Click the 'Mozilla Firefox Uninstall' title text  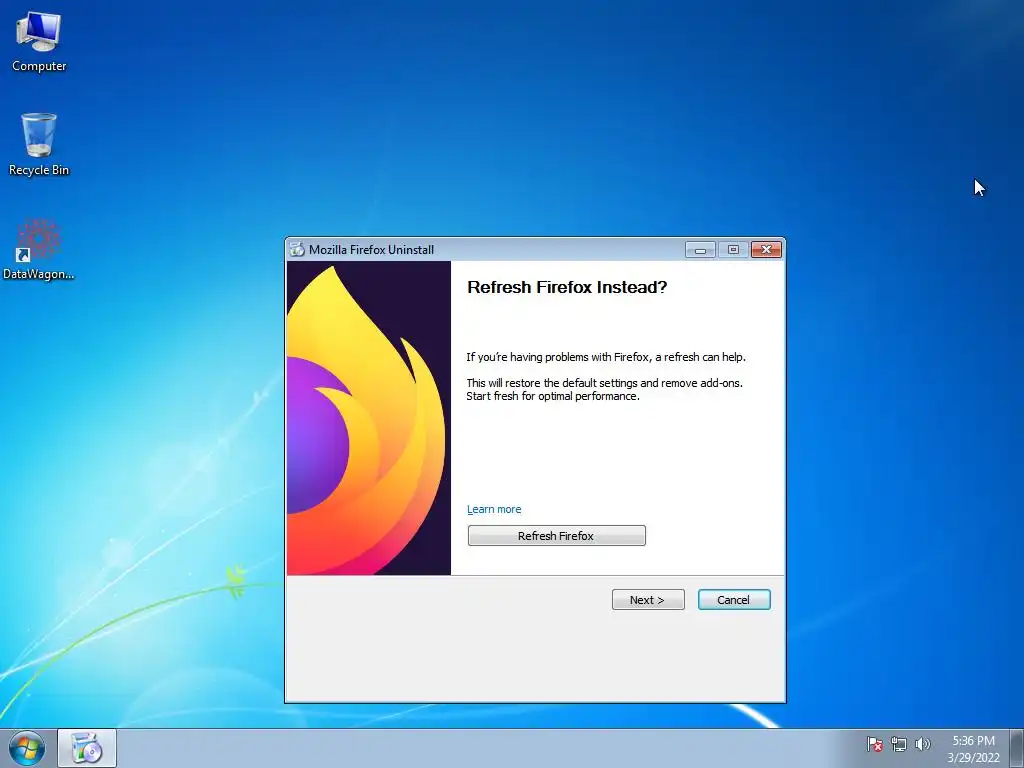(x=371, y=249)
